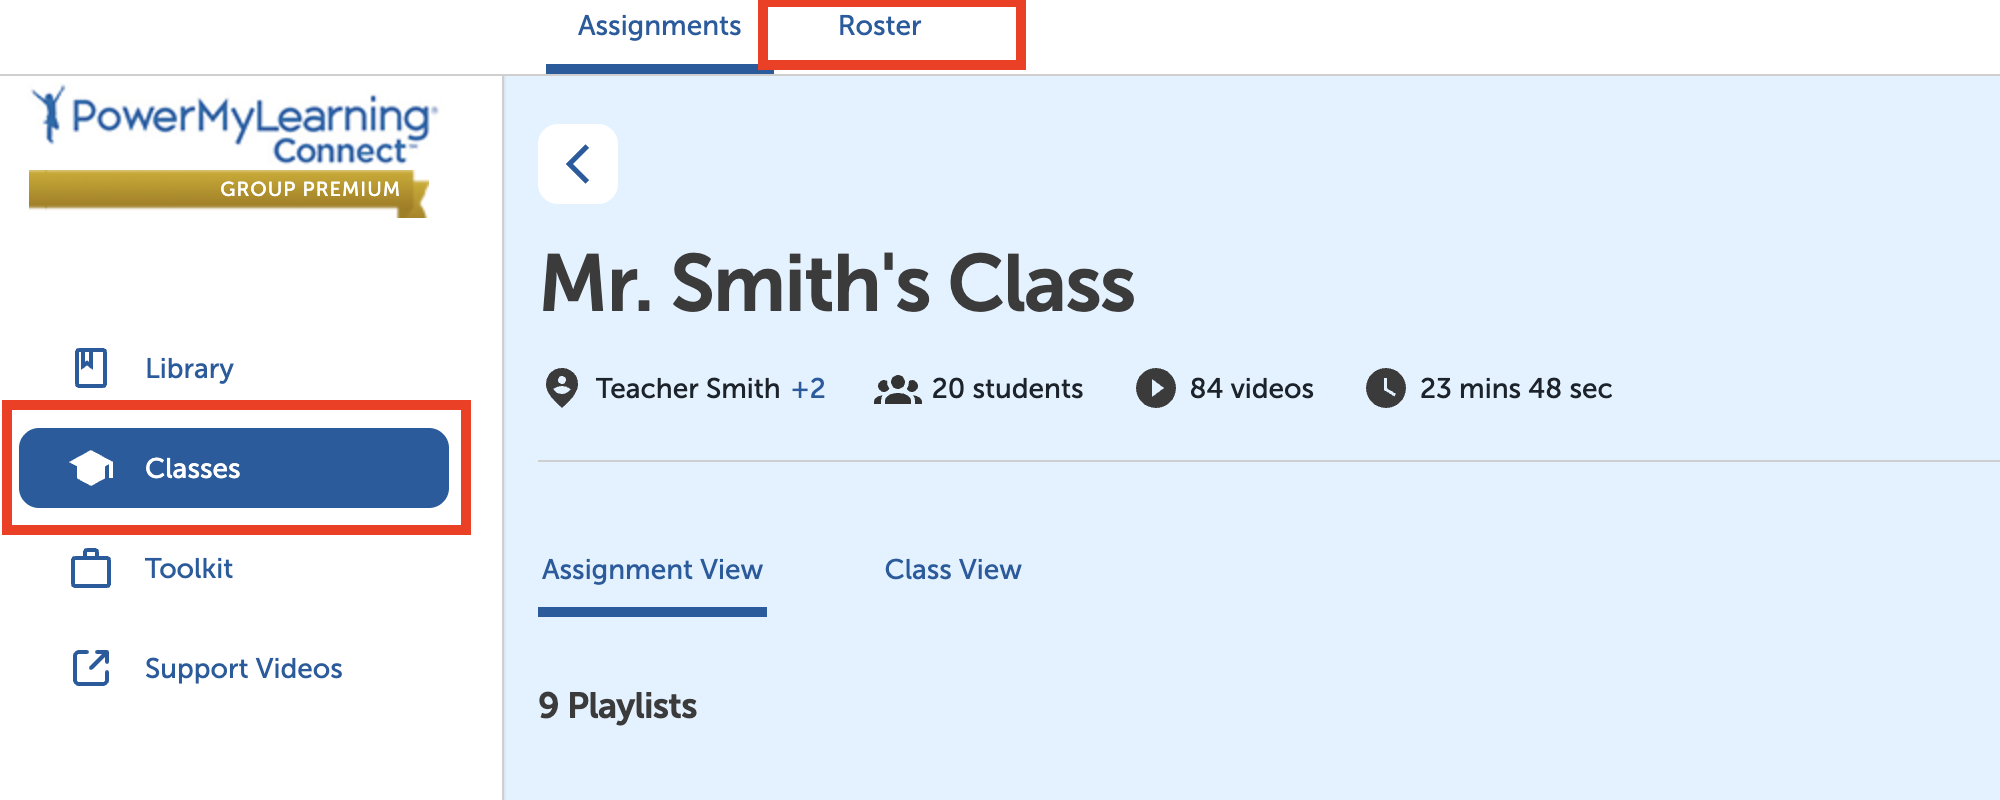This screenshot has width=2000, height=800.
Task: Click the 84 videos text
Action: click(1251, 388)
